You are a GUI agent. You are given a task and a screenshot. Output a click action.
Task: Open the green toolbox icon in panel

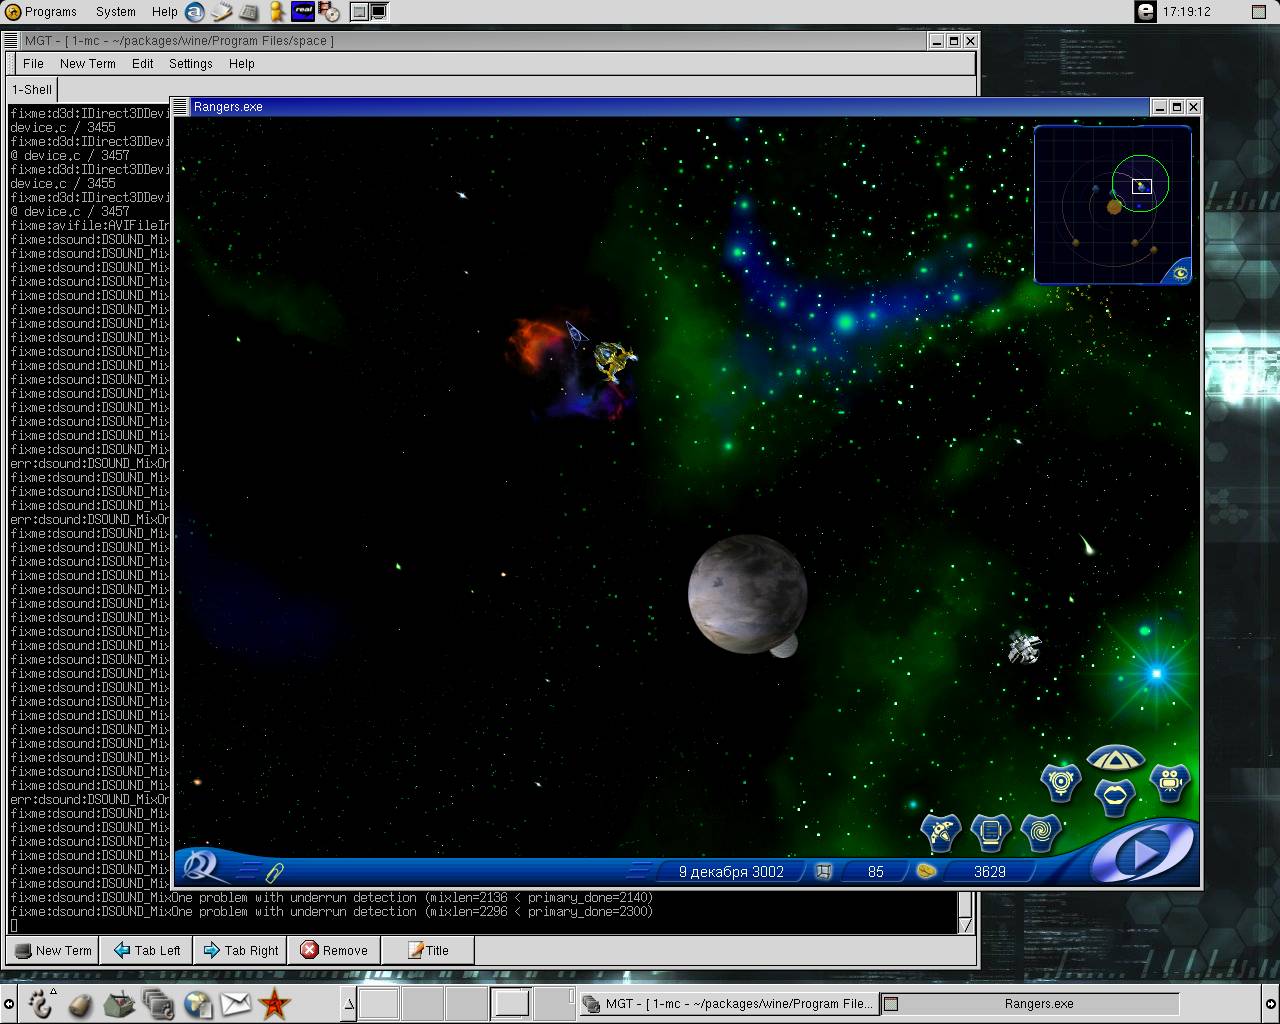(x=119, y=1003)
